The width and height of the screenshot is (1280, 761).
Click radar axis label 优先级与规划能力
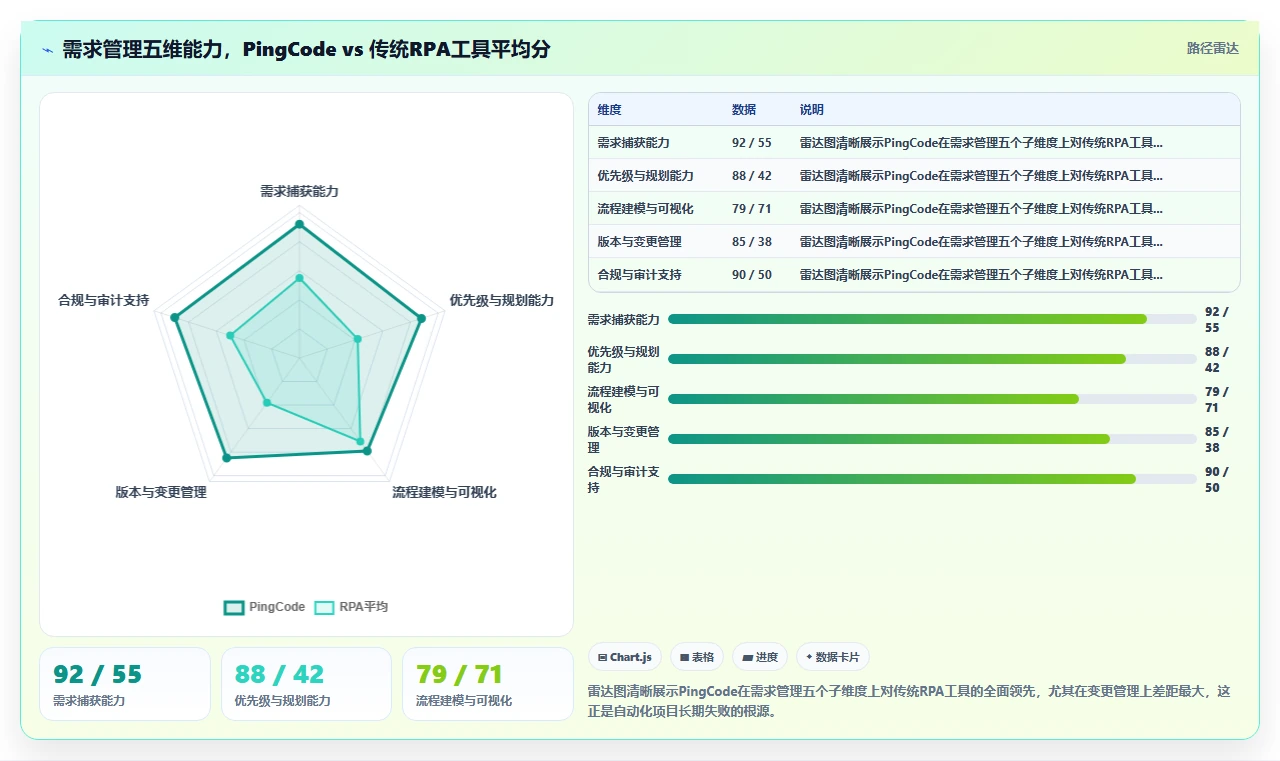501,300
